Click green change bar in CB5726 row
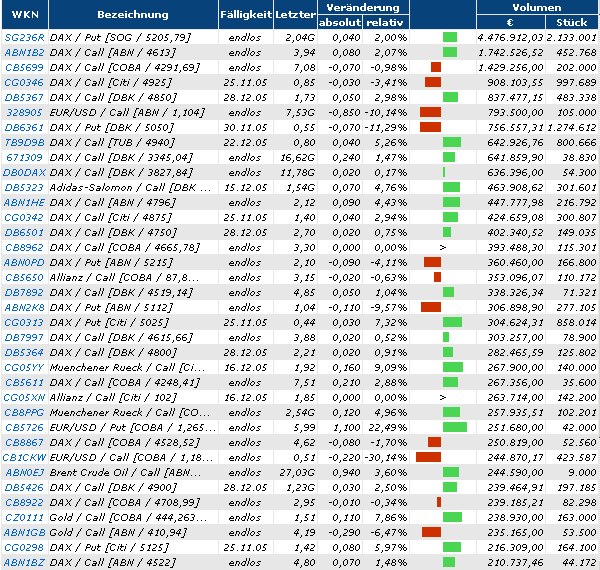The image size is (600, 570). 455,427
